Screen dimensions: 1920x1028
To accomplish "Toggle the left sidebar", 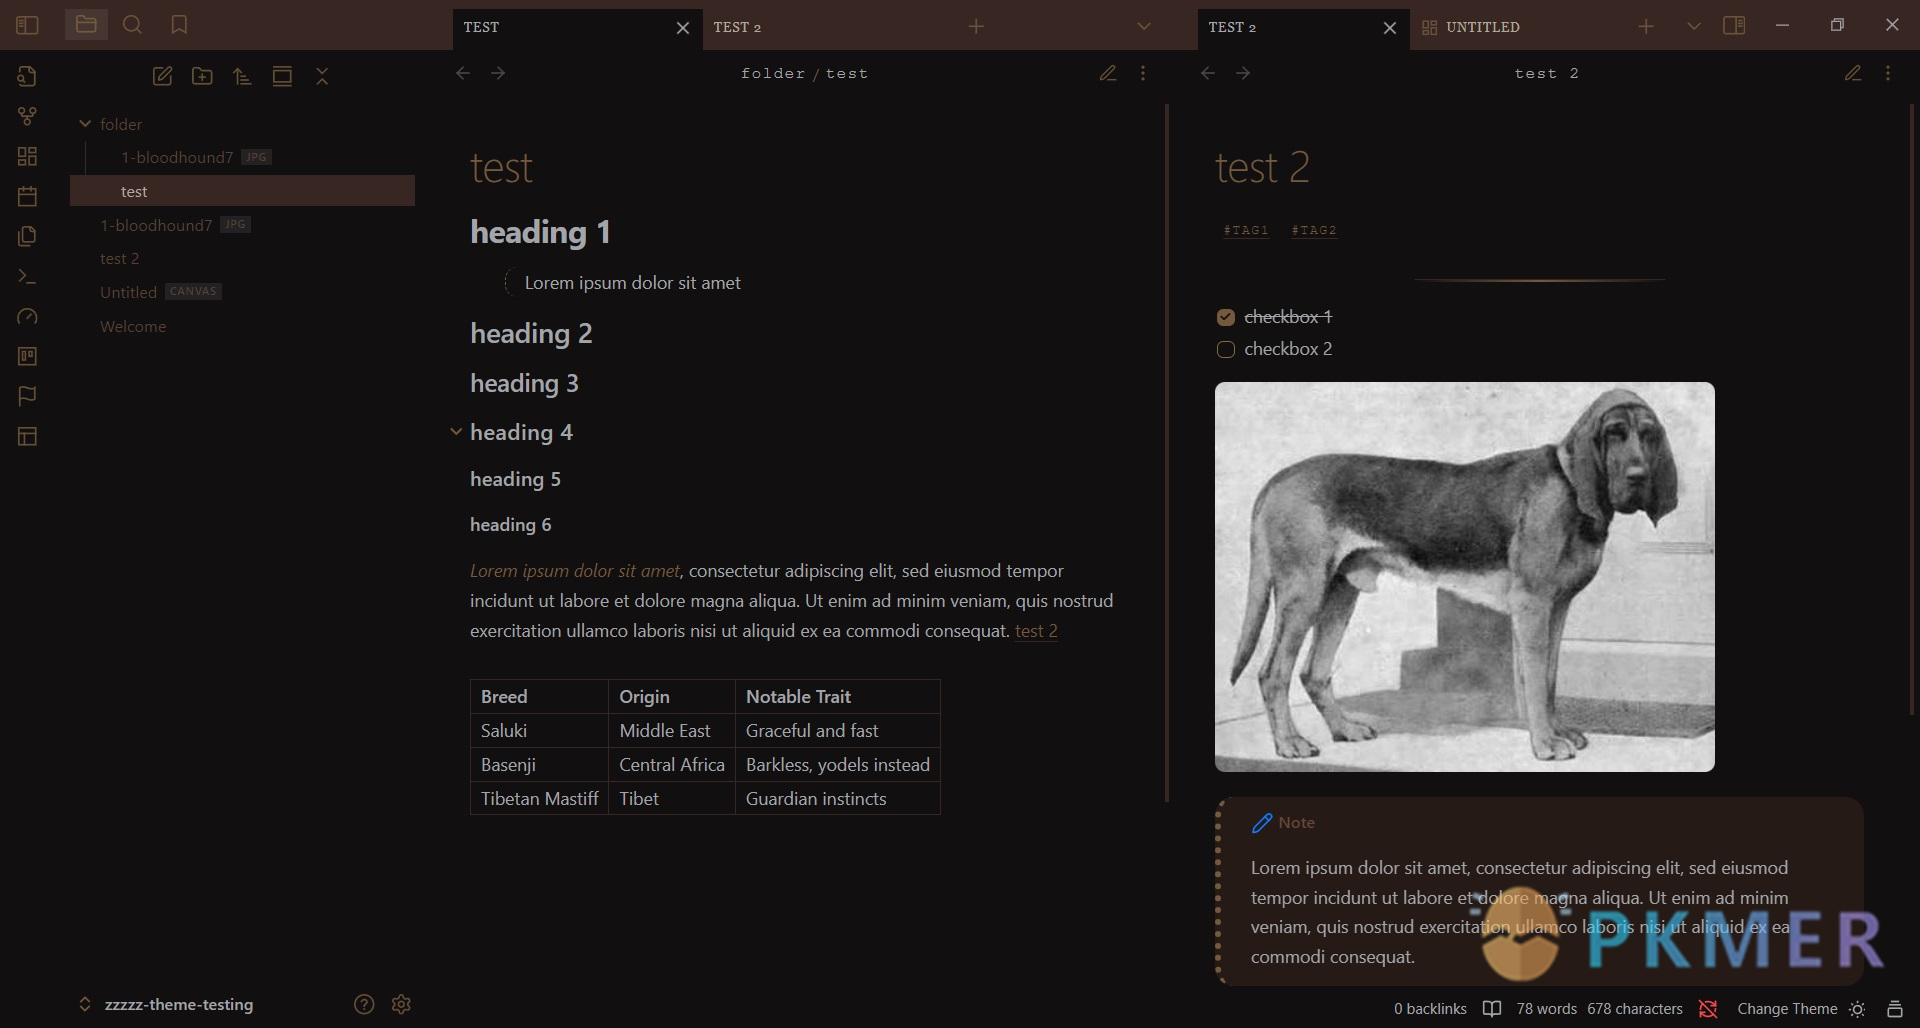I will point(27,25).
